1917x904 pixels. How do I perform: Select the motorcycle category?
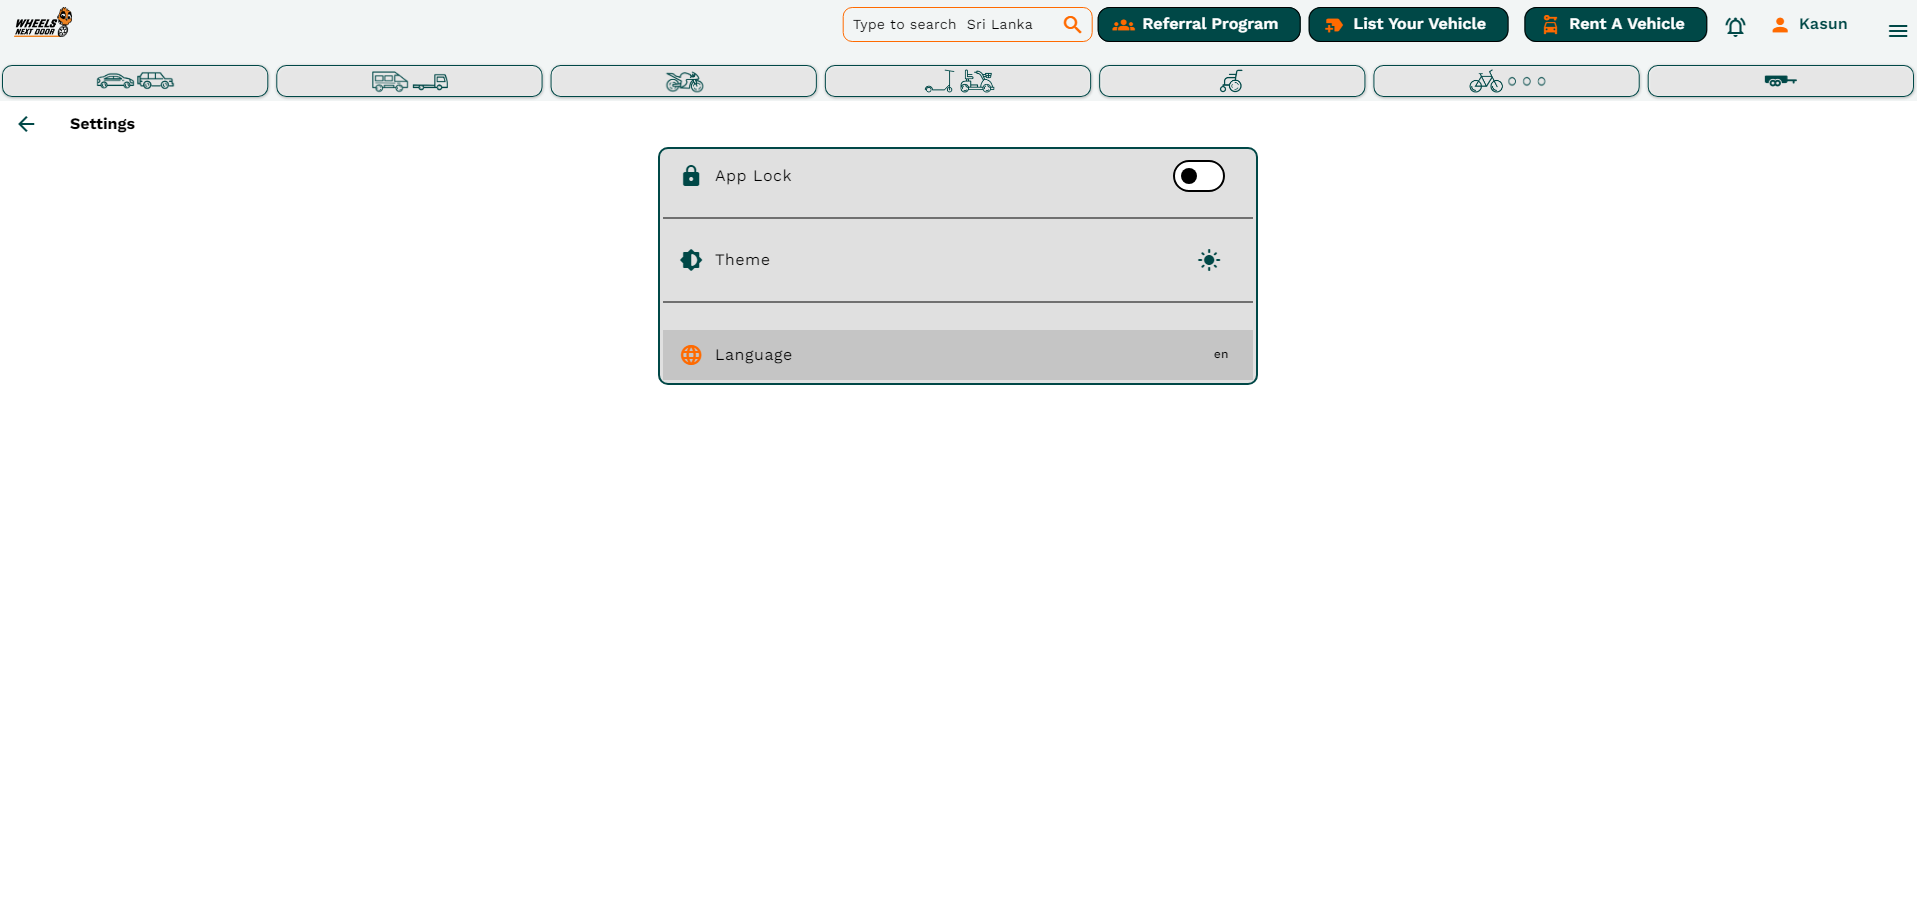tap(683, 81)
